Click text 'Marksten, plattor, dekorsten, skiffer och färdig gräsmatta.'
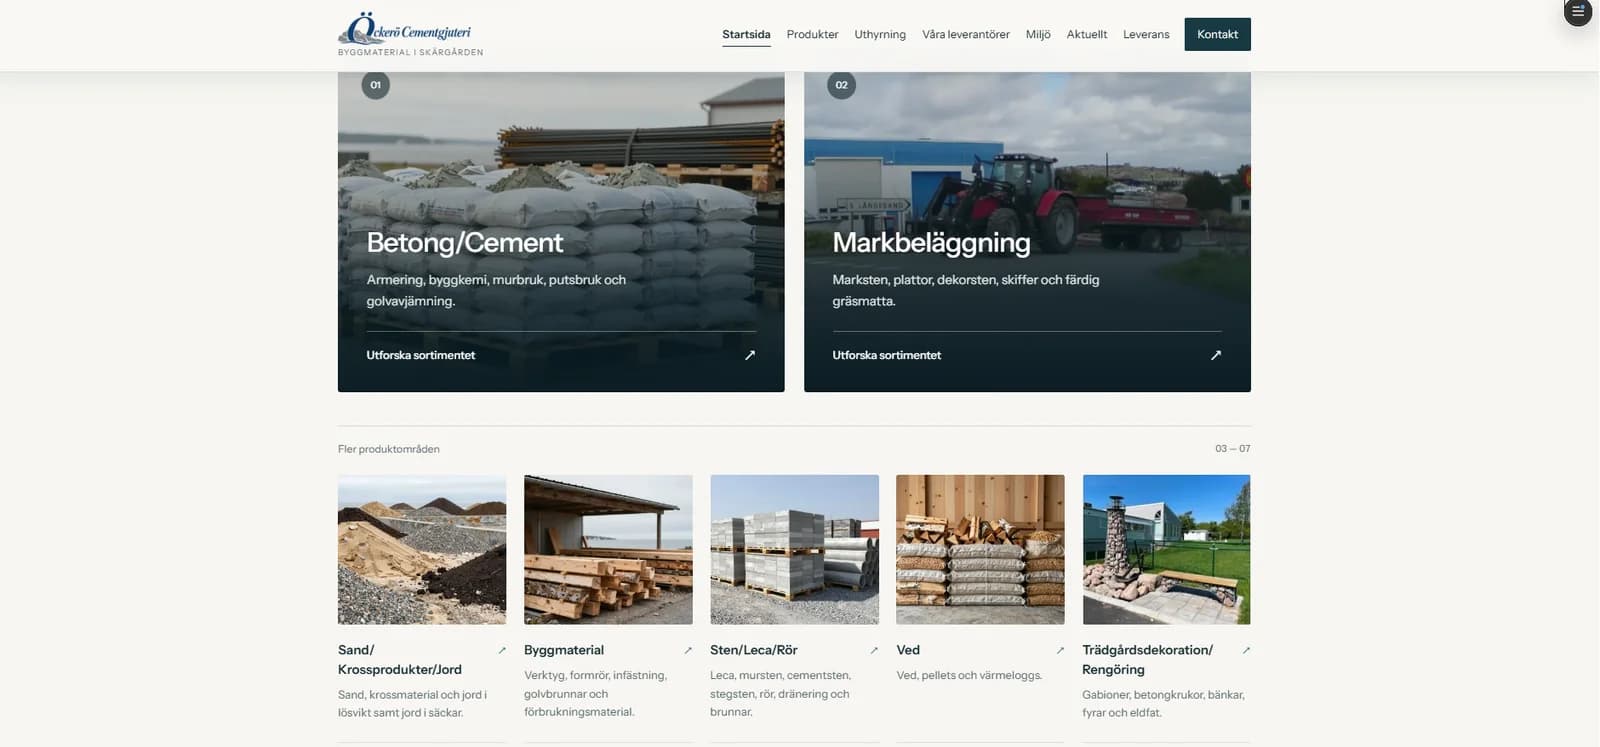 (966, 290)
